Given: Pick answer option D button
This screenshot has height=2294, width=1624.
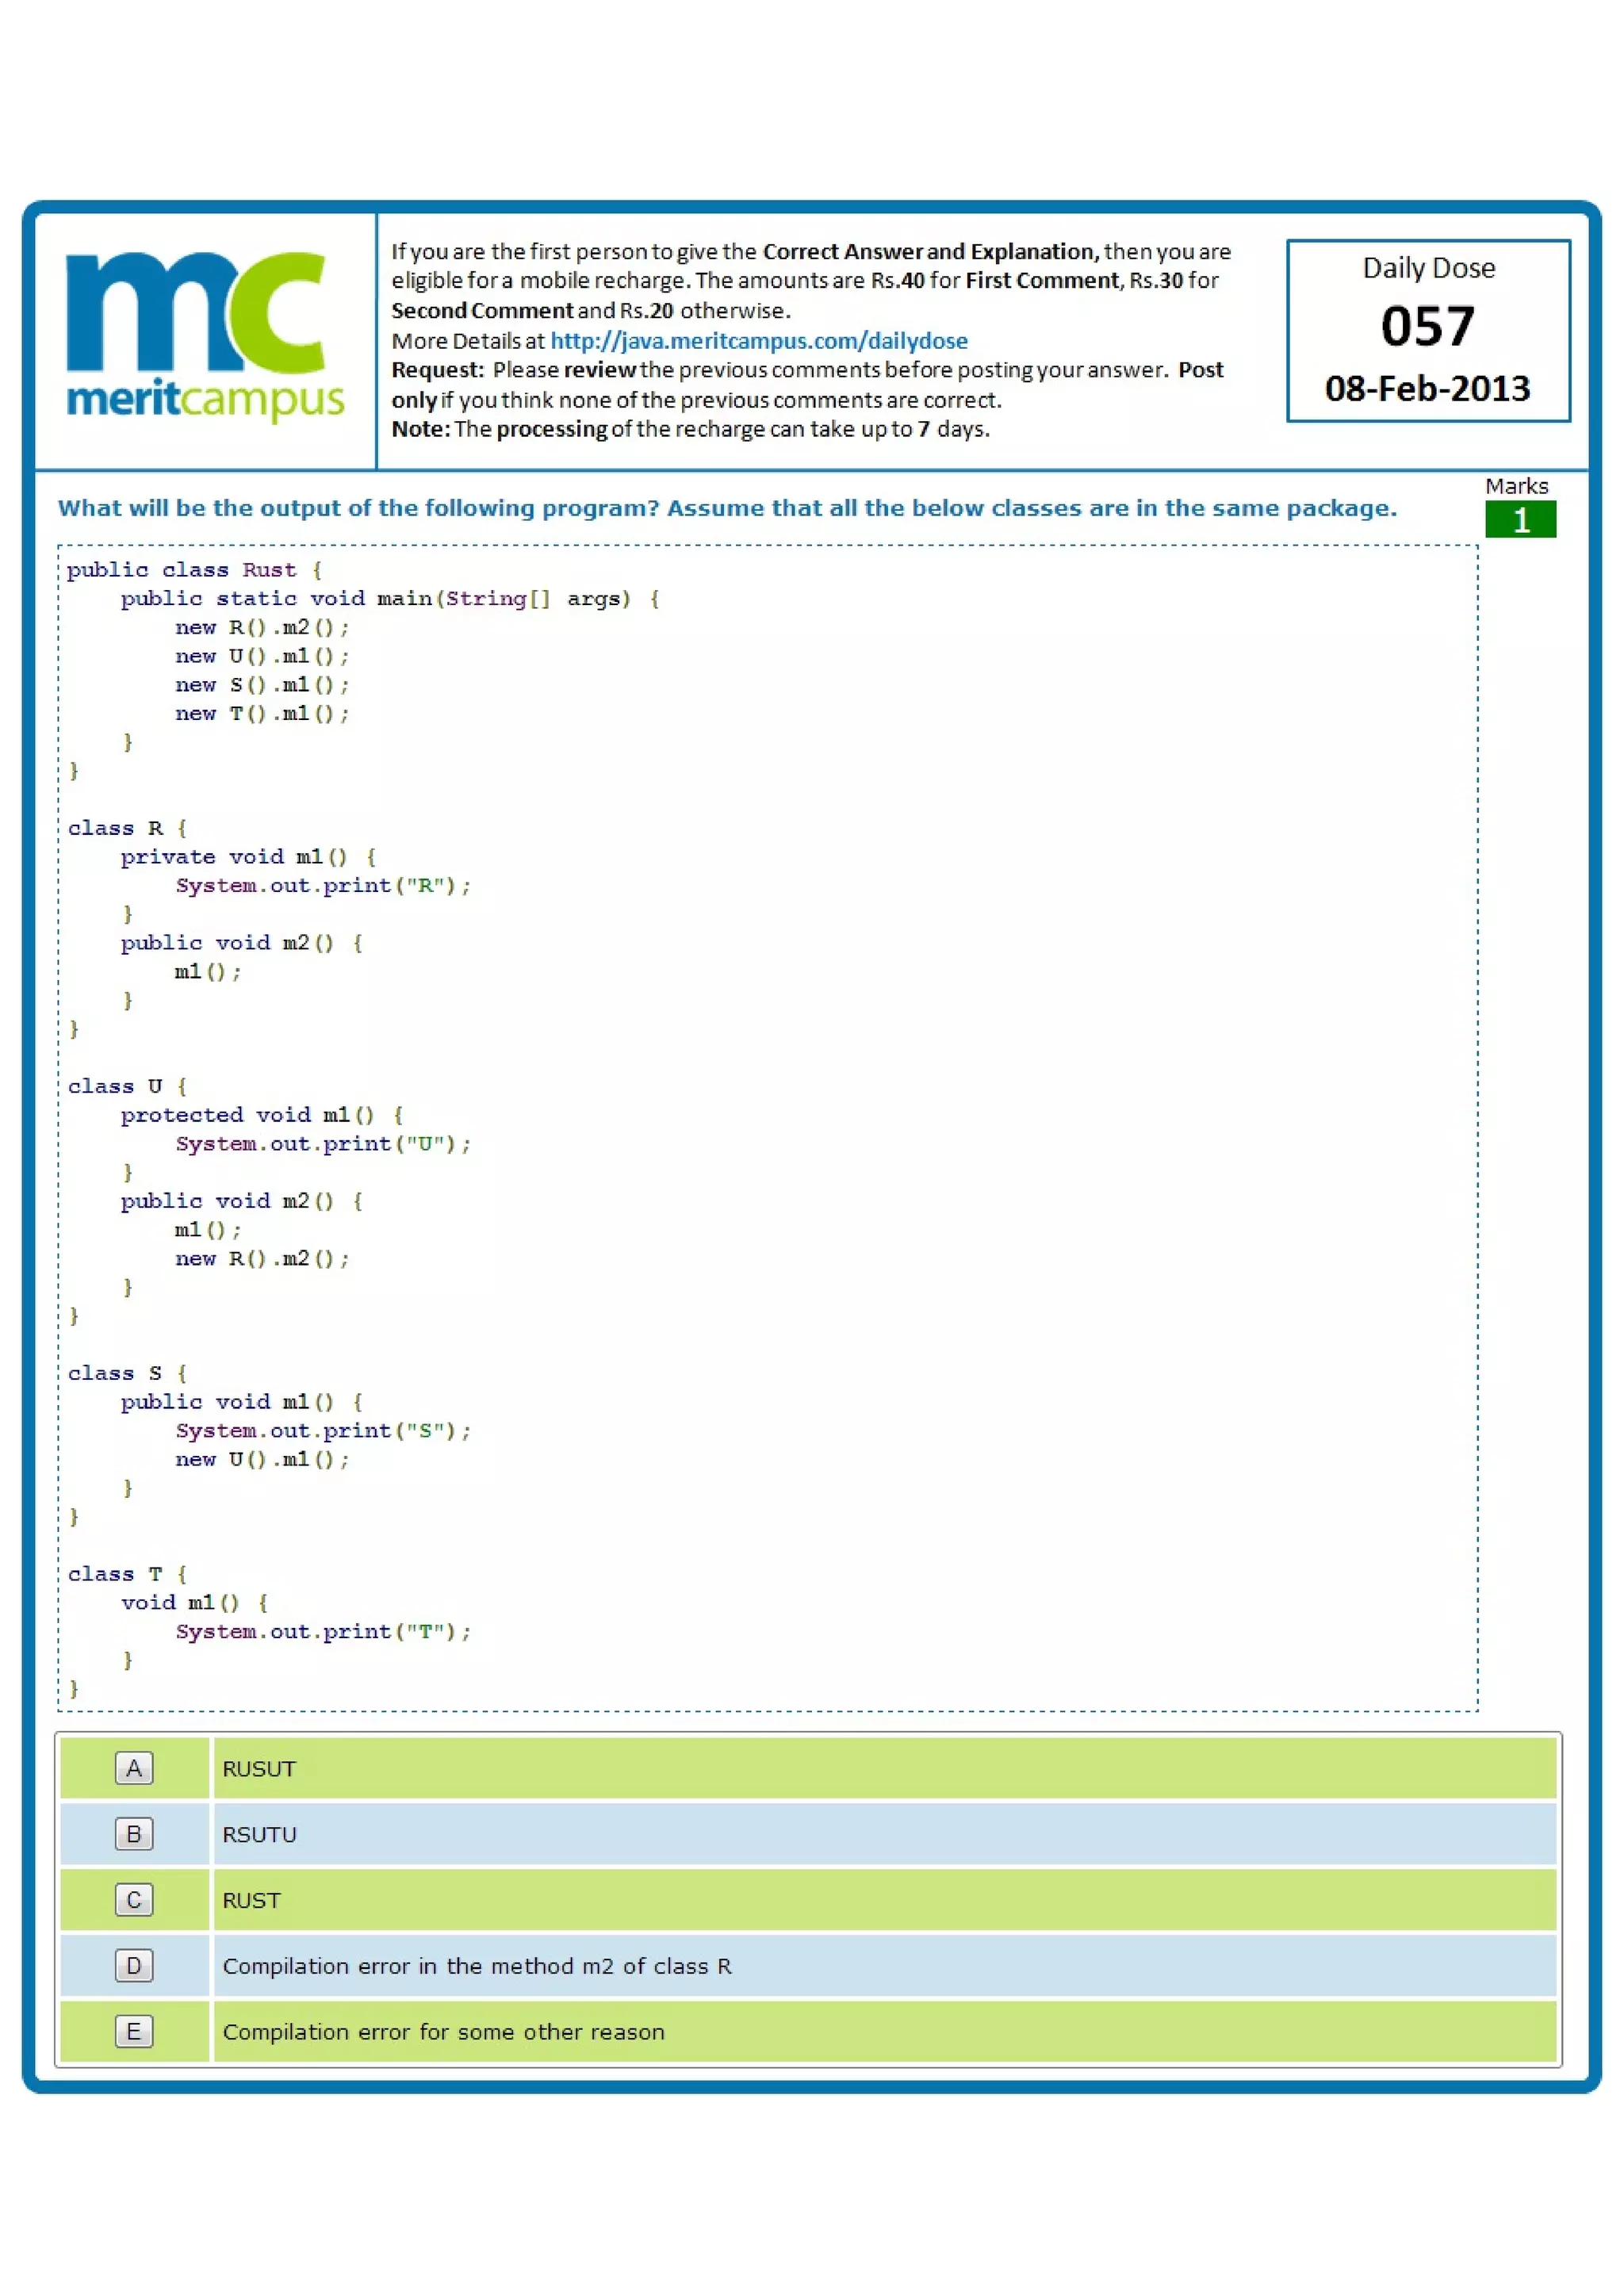Looking at the screenshot, I should point(134,1965).
